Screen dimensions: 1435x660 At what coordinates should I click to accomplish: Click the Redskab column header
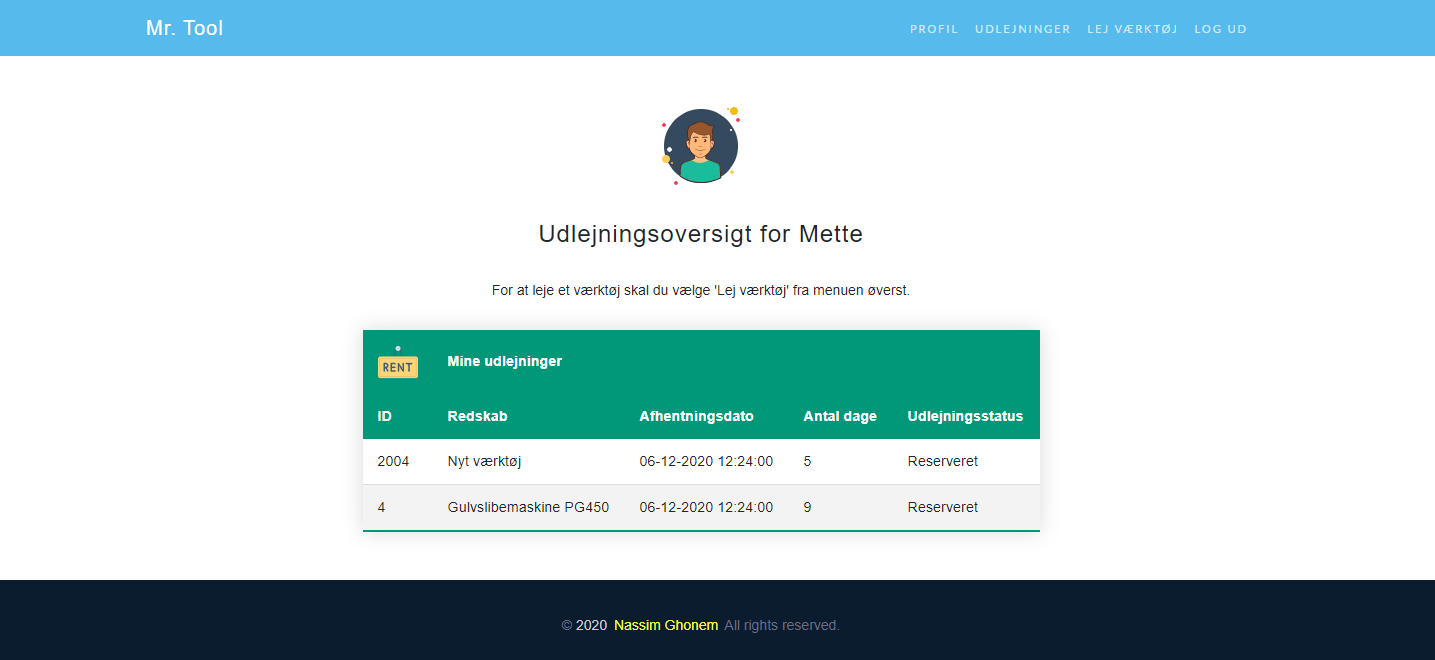(x=477, y=416)
